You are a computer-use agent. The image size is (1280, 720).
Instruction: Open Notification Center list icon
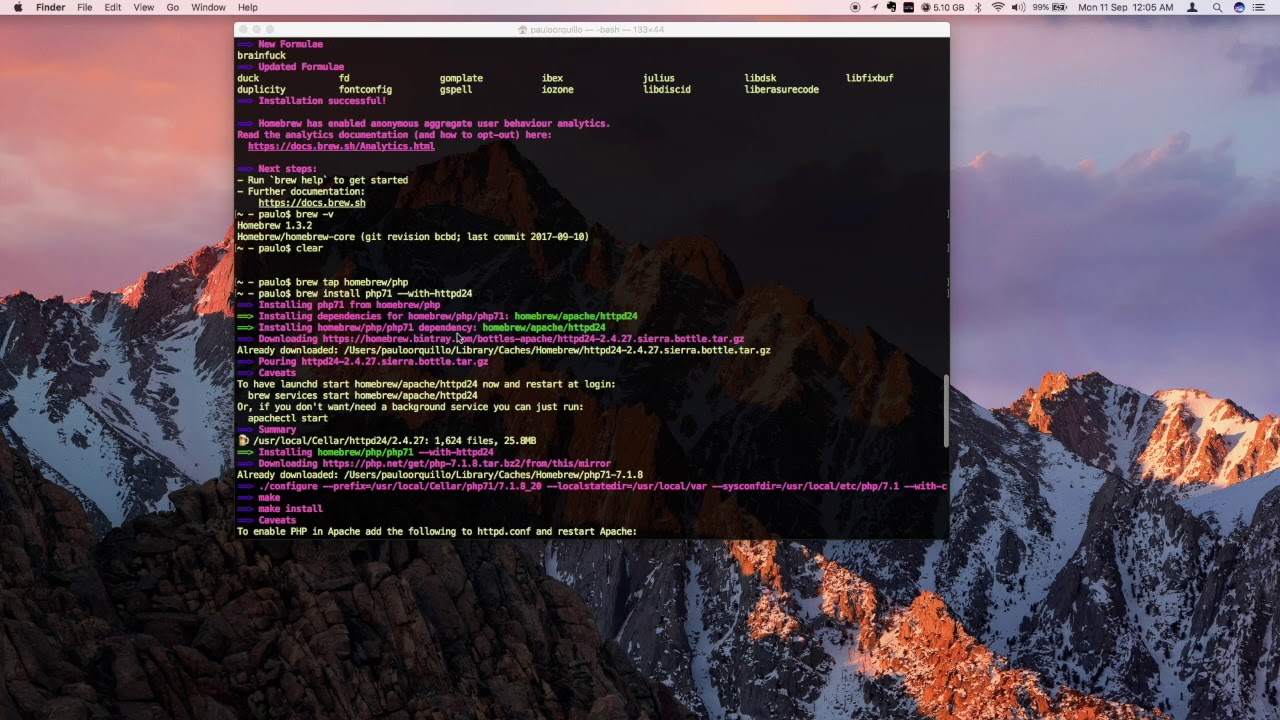coord(1258,7)
